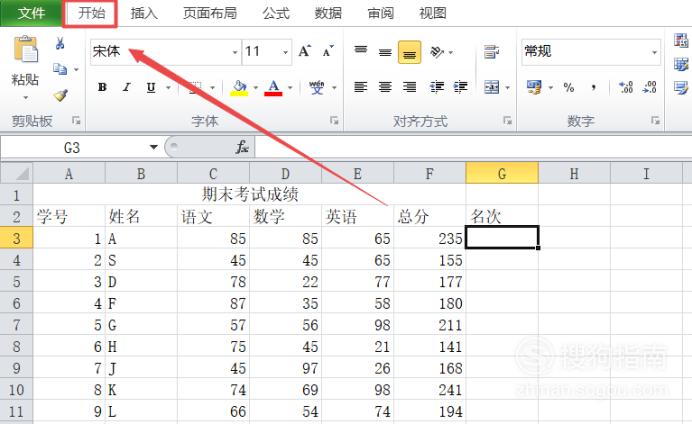Open the 文件 file tab

pos(31,13)
